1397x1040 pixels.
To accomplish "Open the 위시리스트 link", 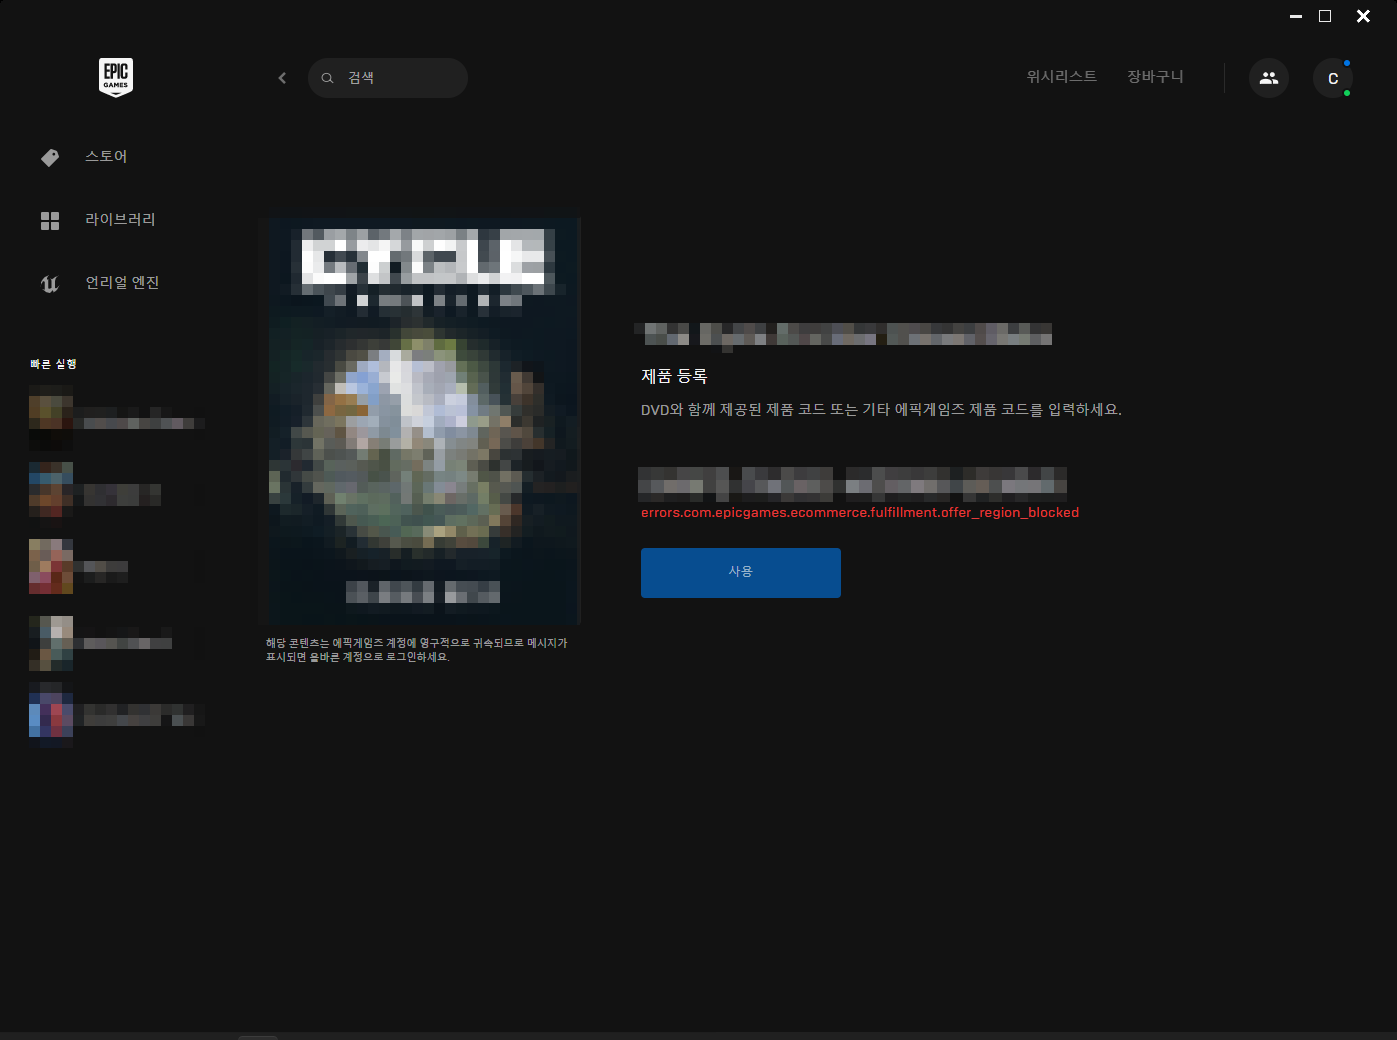I will [x=1061, y=77].
